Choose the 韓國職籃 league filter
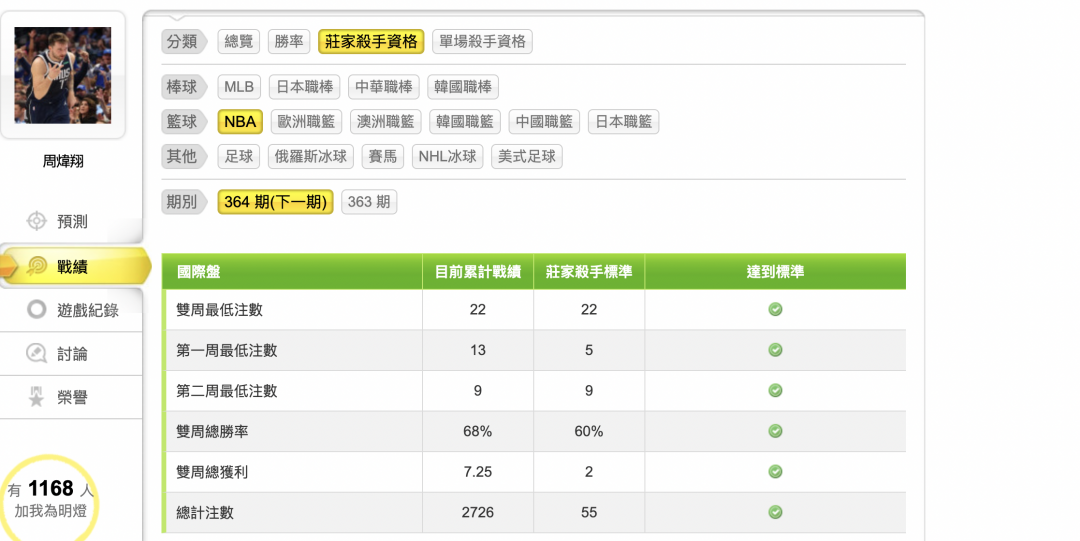This screenshot has height=541, width=1080. 464,122
